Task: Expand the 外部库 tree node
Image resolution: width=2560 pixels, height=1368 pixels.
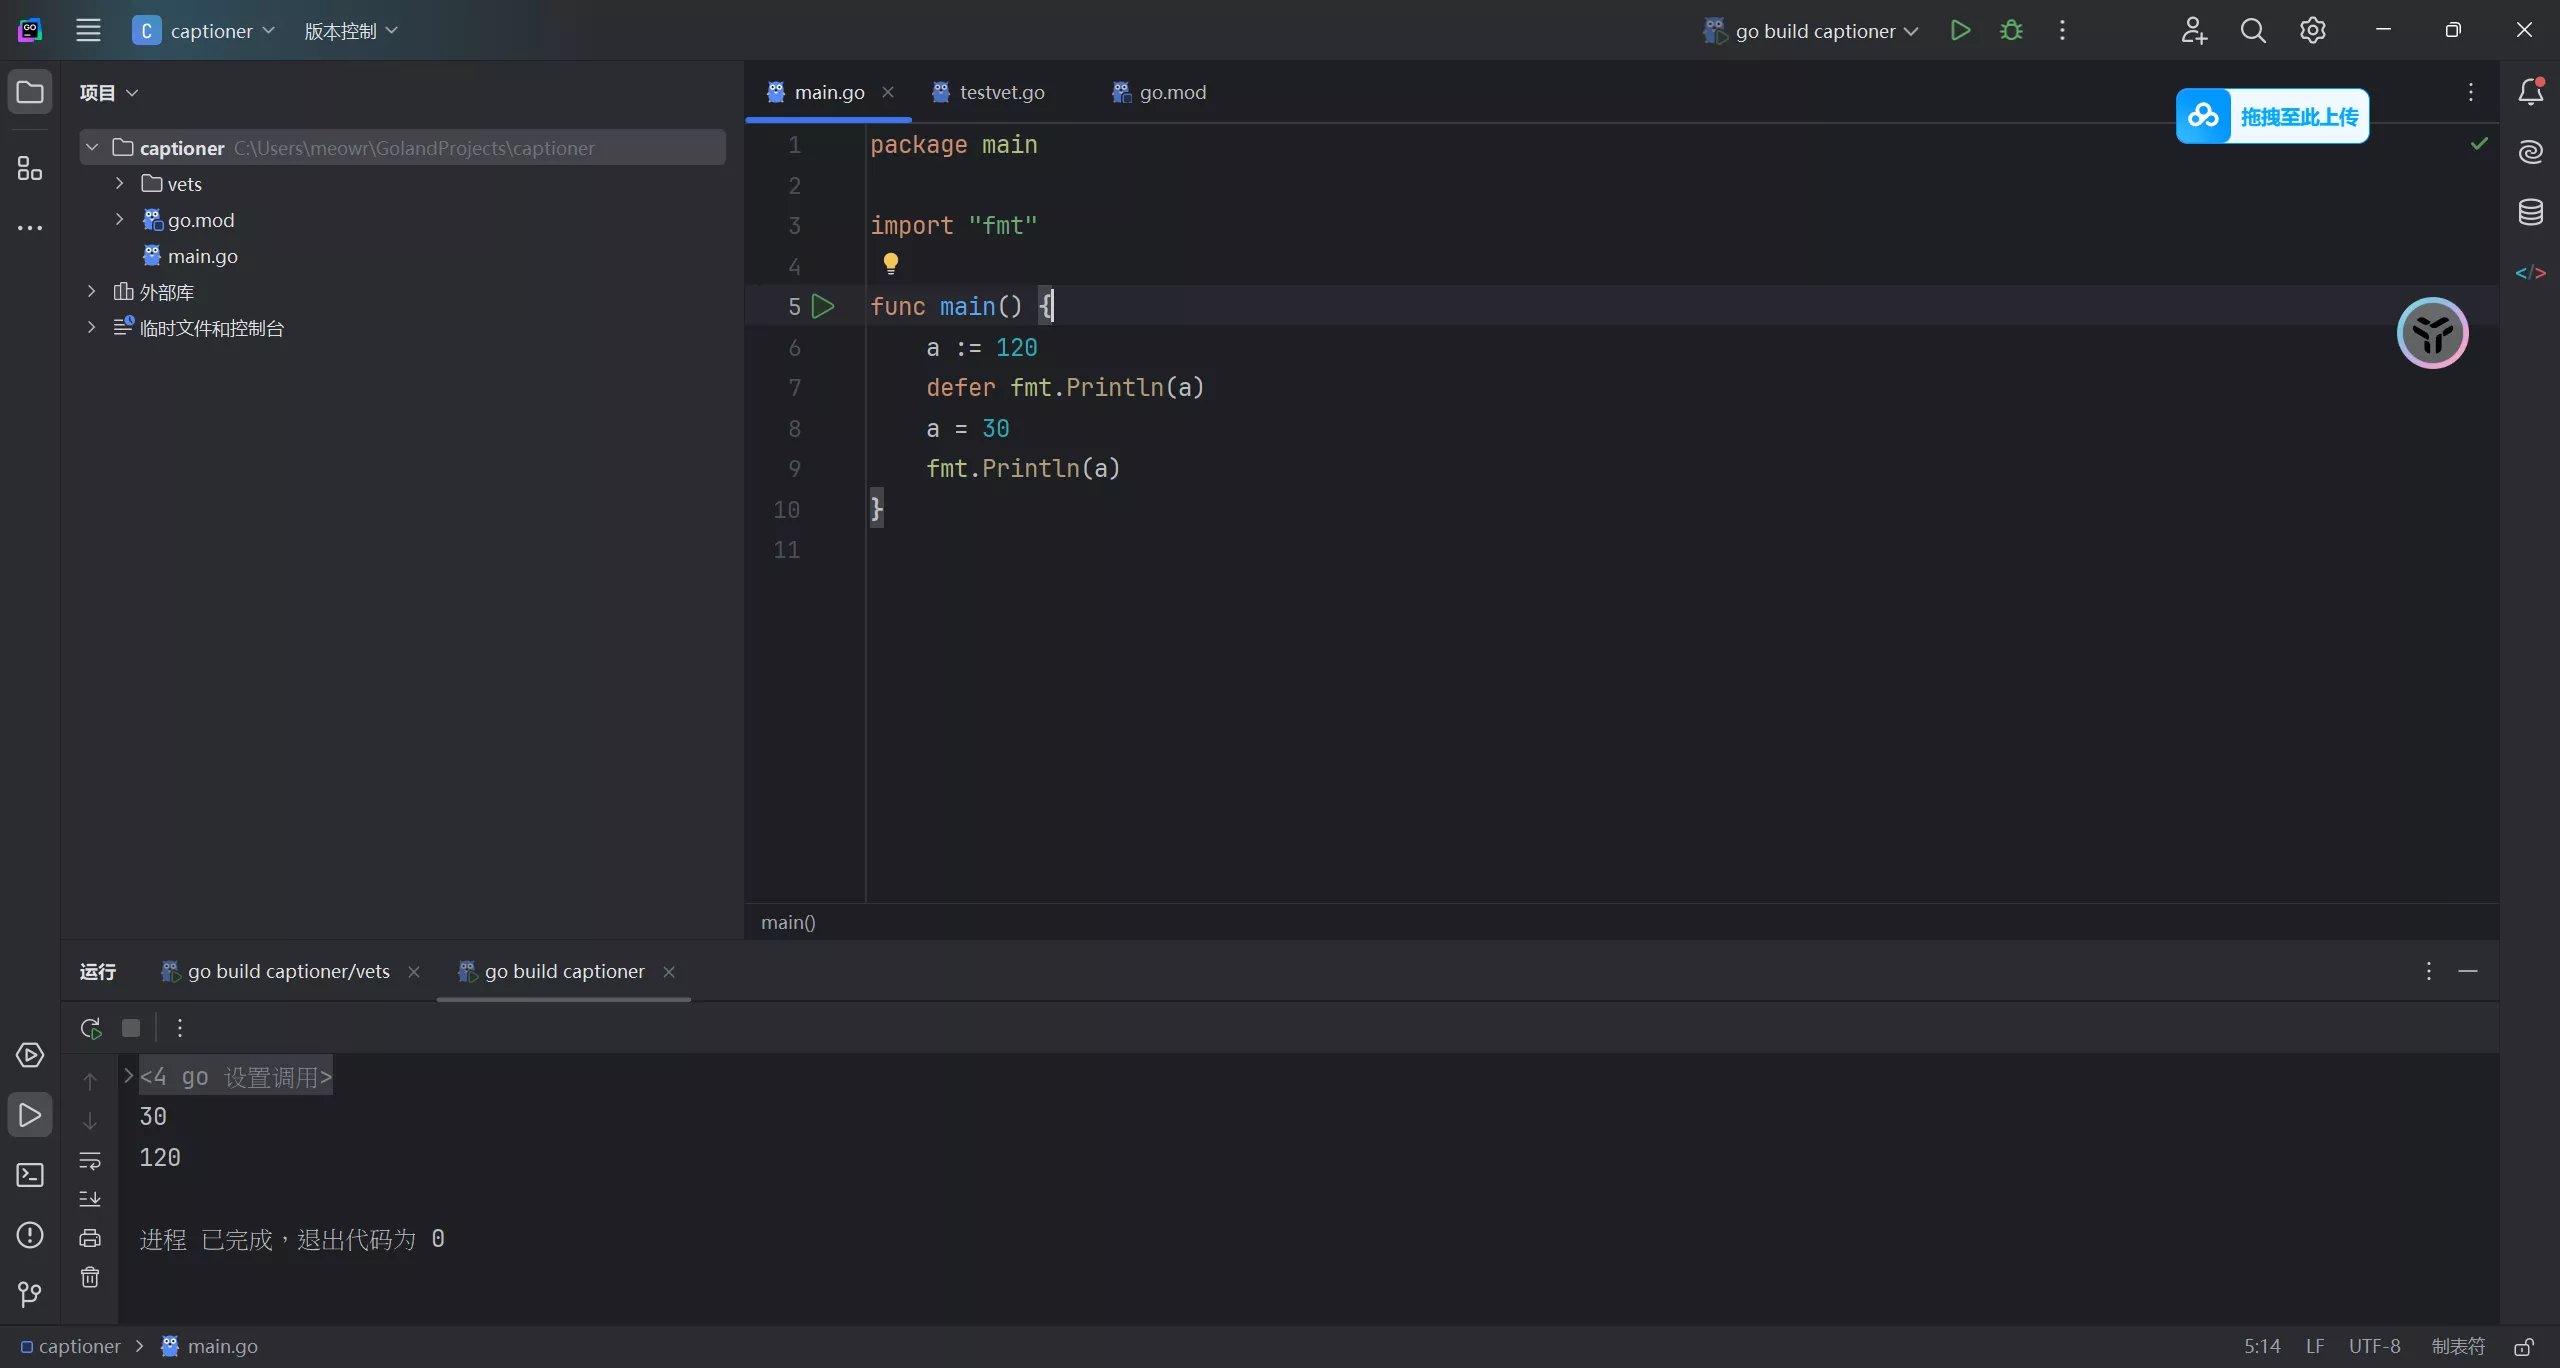Action: (91, 292)
